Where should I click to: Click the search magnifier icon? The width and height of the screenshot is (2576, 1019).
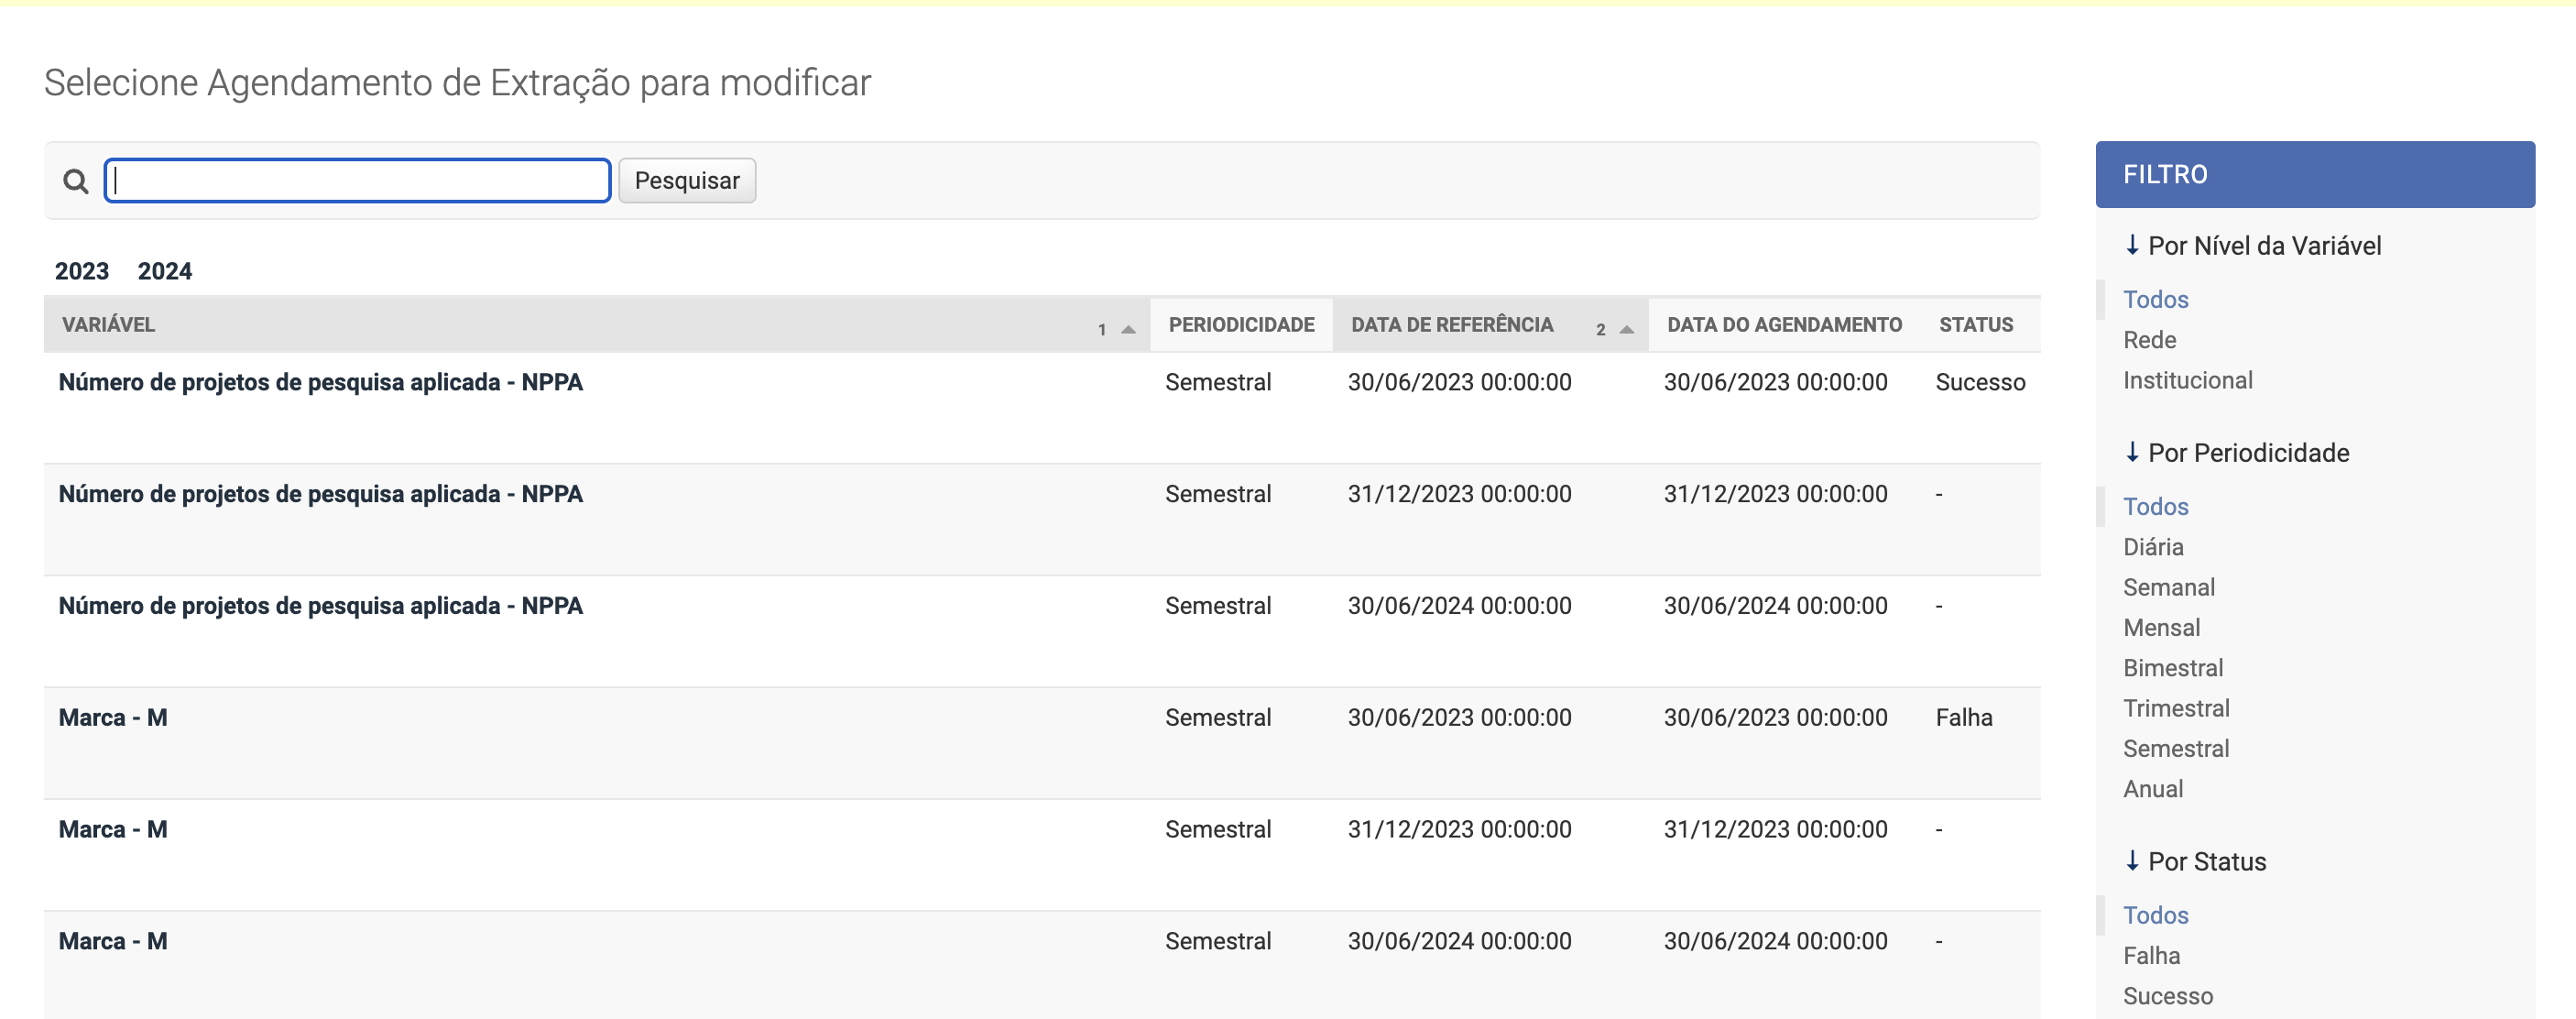pos(76,181)
